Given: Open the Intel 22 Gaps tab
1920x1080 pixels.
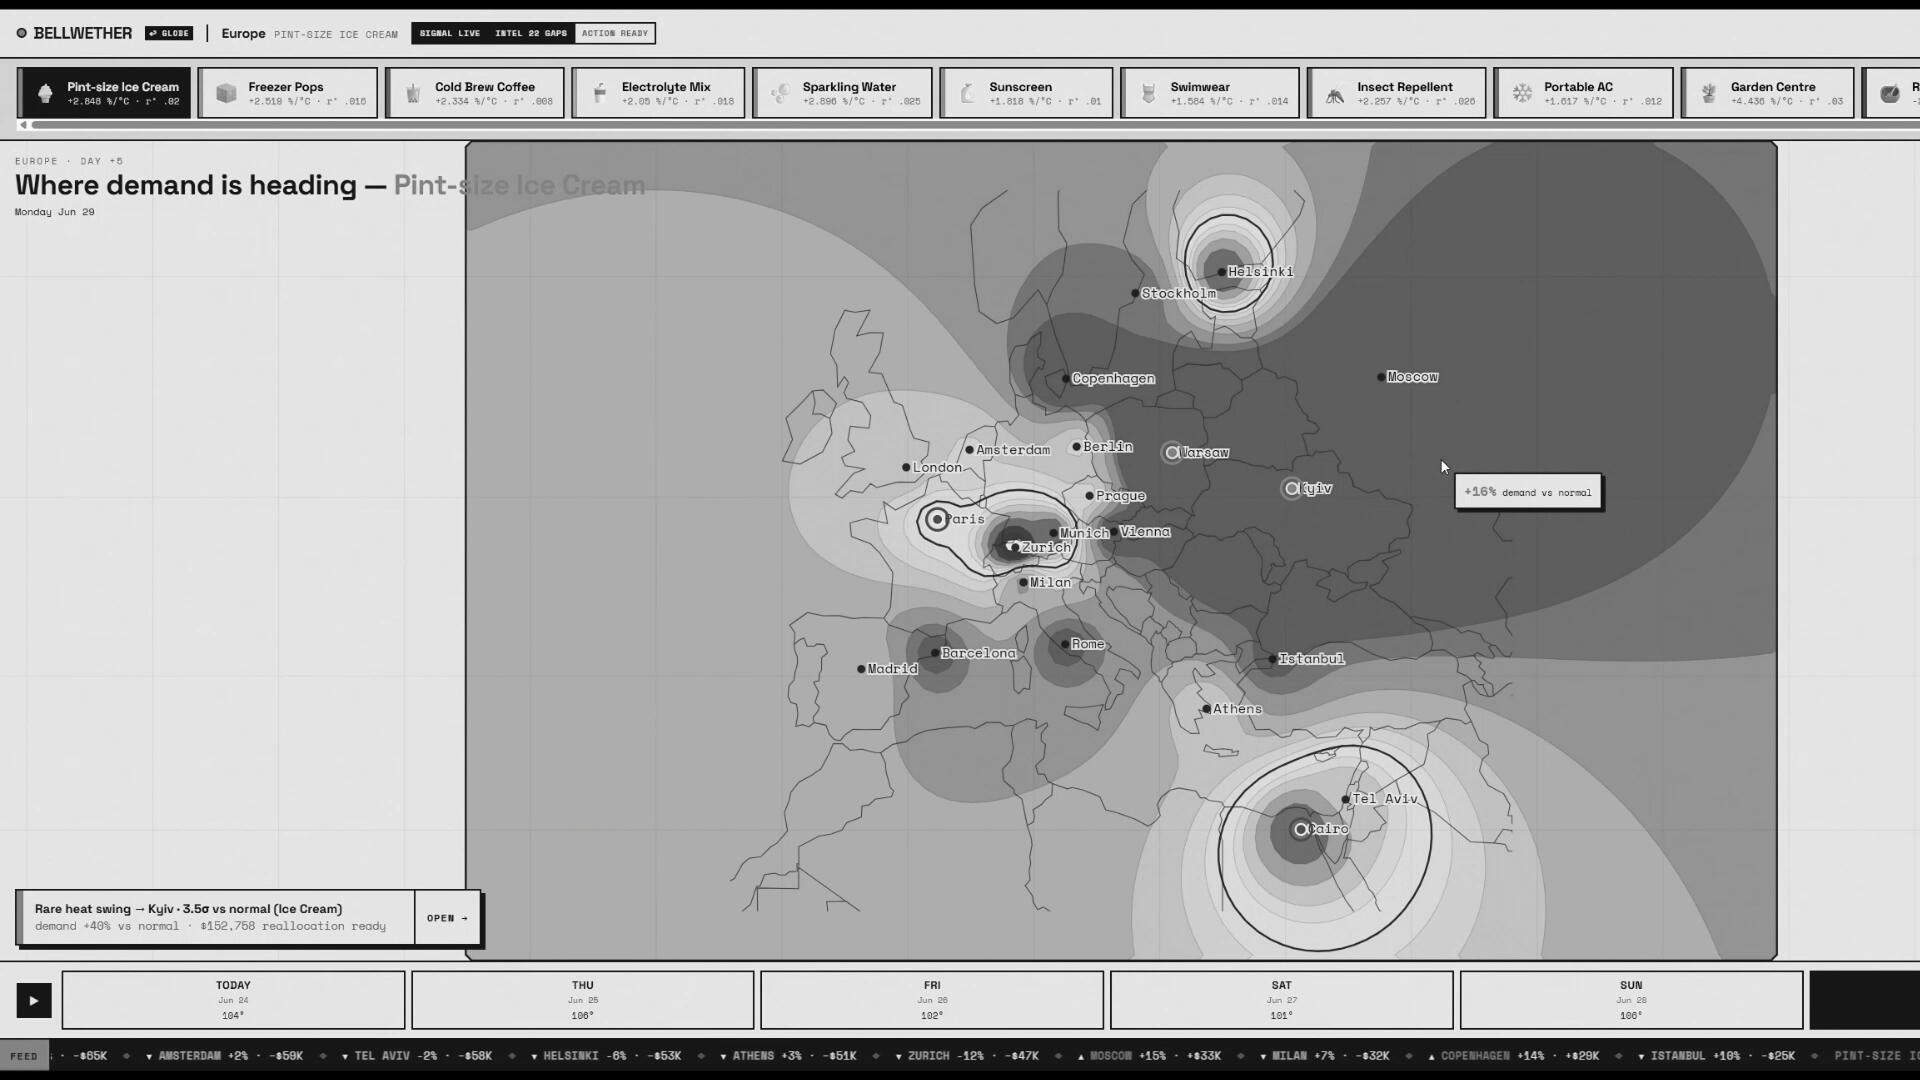Looking at the screenshot, I should click(531, 33).
